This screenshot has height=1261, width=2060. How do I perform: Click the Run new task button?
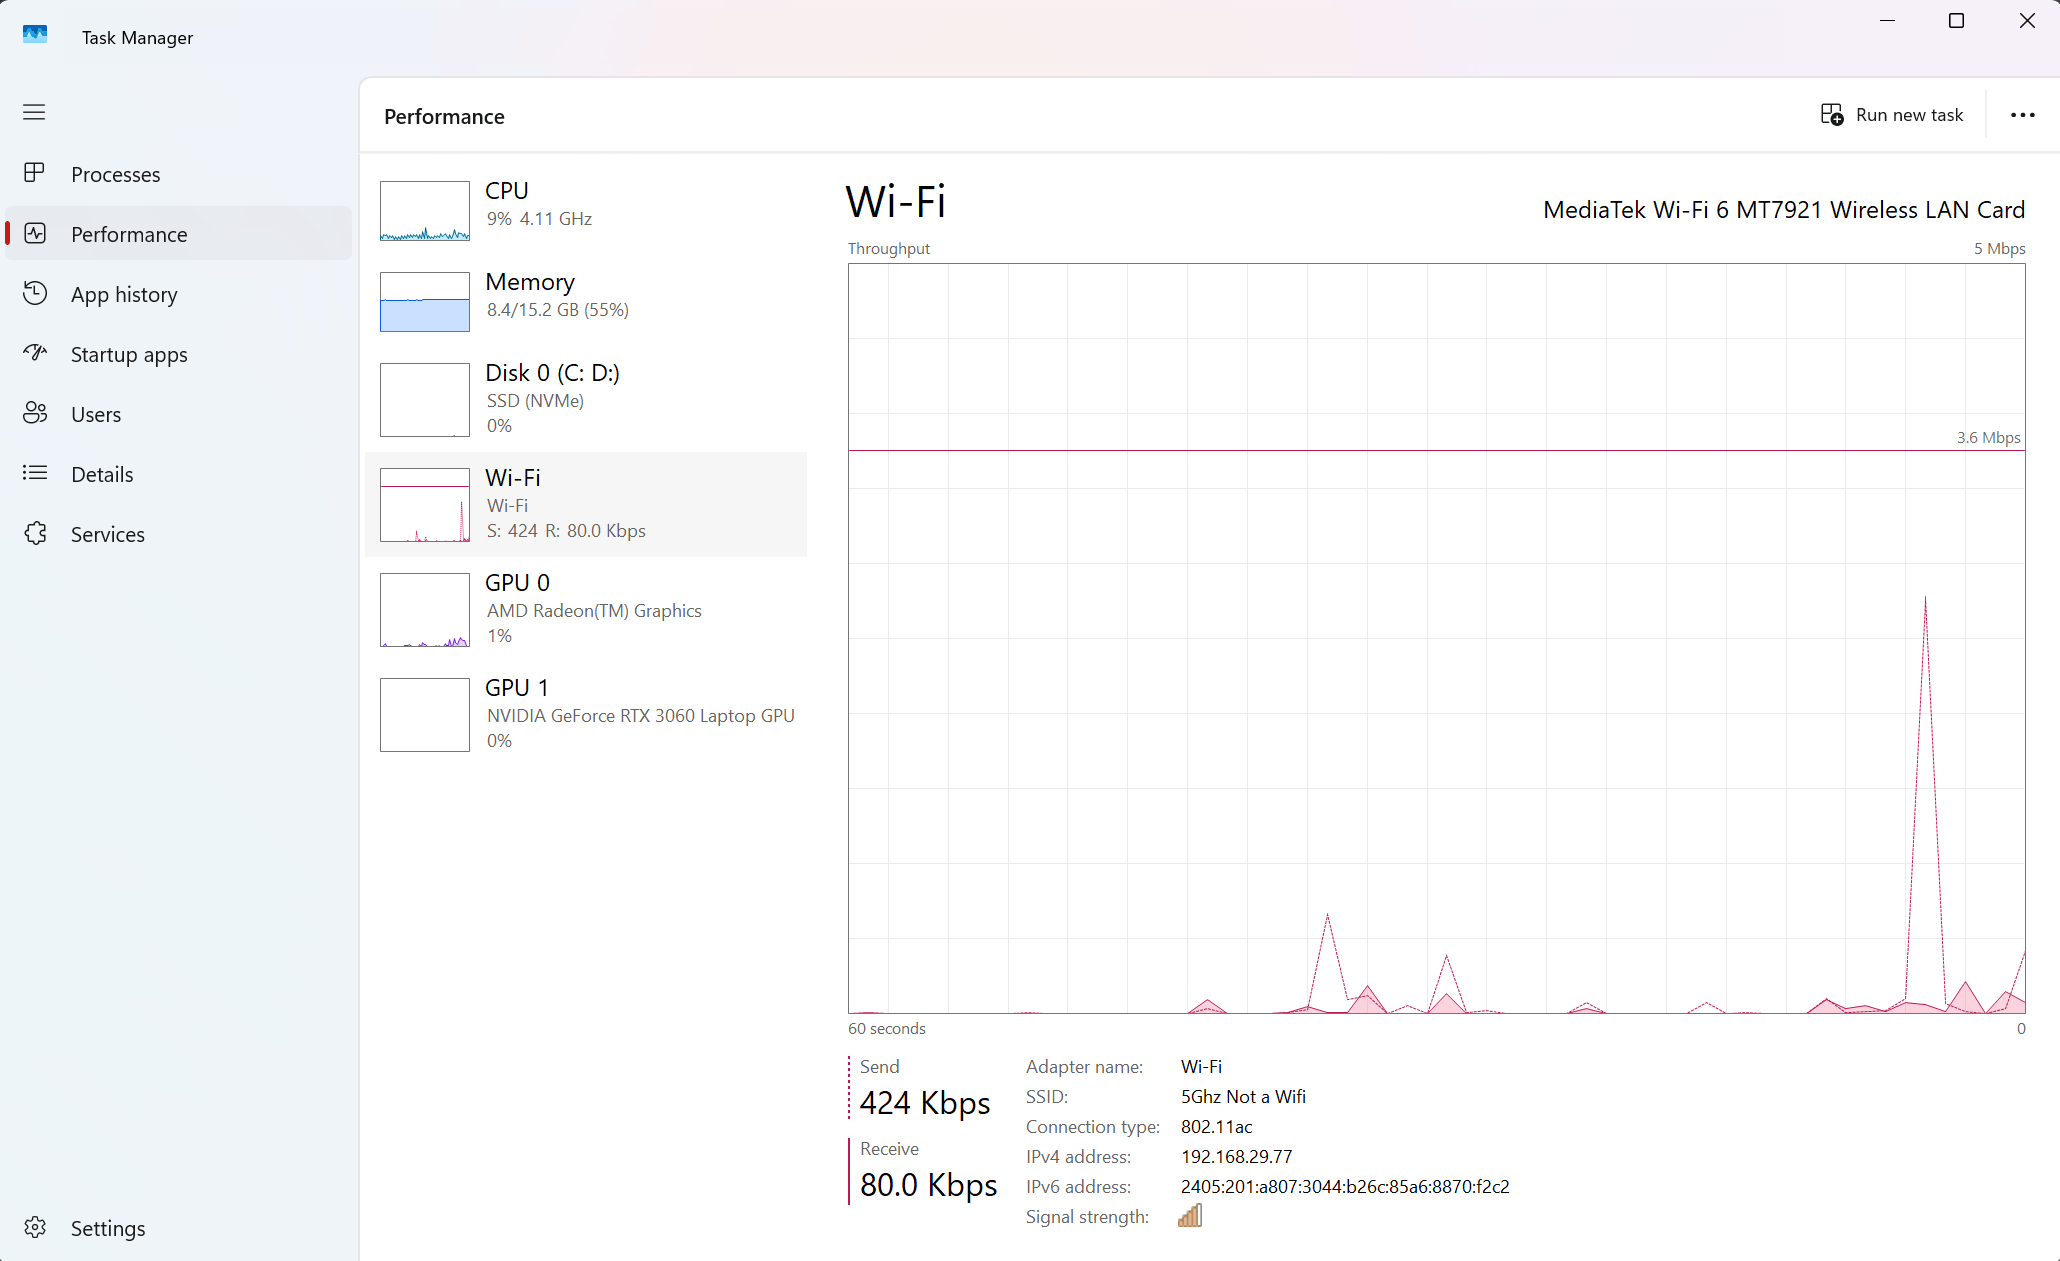click(1892, 115)
